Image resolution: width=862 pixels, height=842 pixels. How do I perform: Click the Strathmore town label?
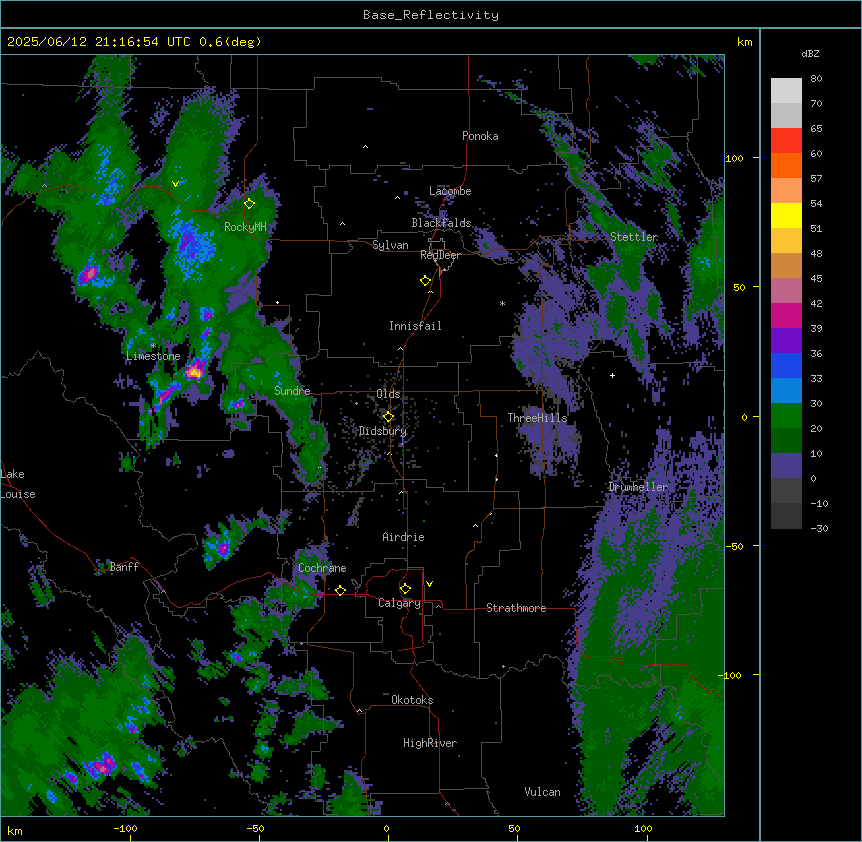(x=516, y=608)
